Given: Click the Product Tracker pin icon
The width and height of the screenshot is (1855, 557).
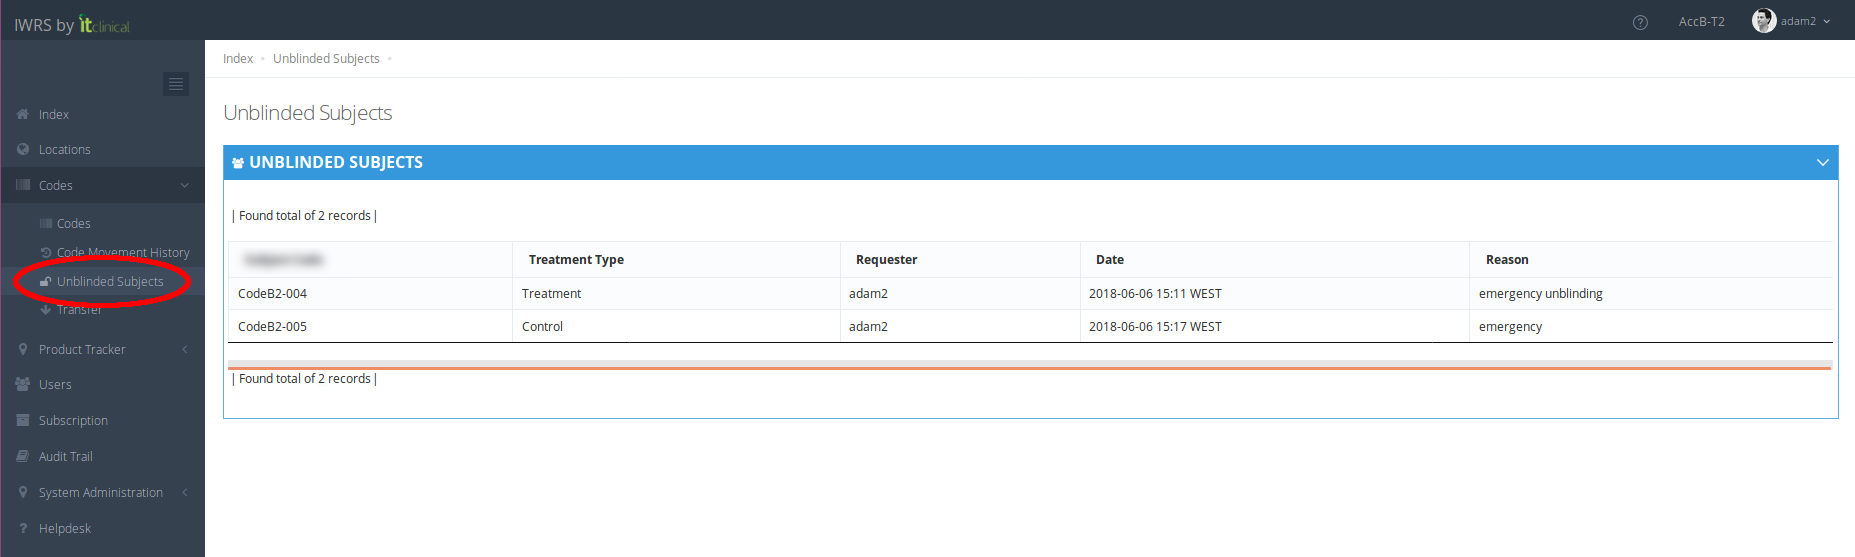Looking at the screenshot, I should click(22, 349).
